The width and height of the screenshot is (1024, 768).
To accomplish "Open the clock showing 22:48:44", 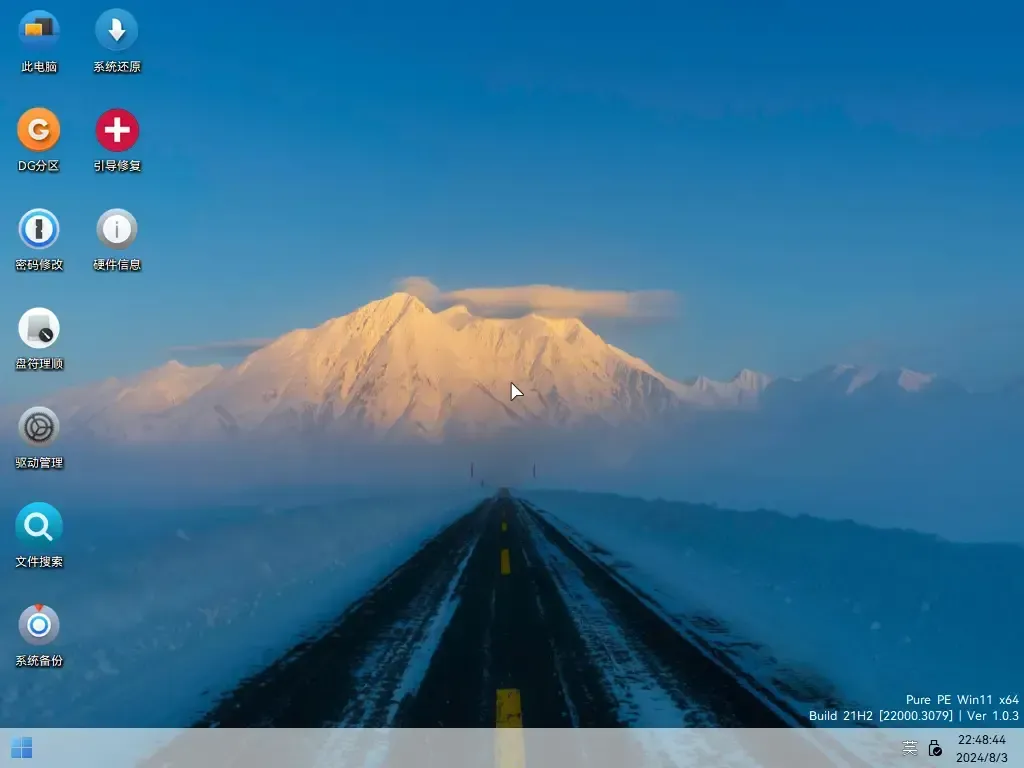I will click(983, 740).
